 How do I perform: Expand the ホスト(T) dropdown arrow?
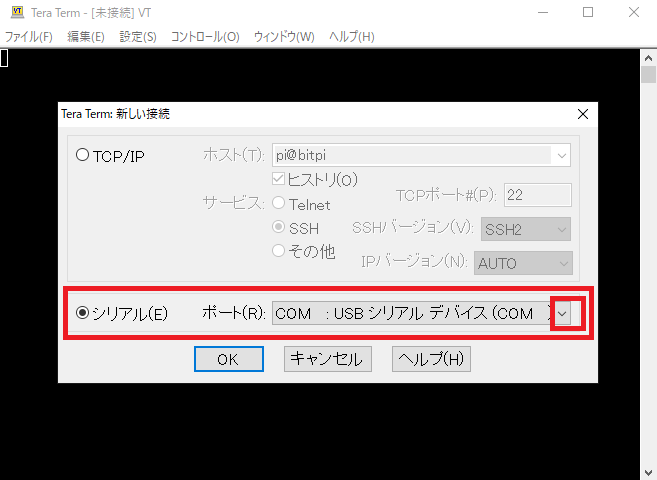coord(562,156)
